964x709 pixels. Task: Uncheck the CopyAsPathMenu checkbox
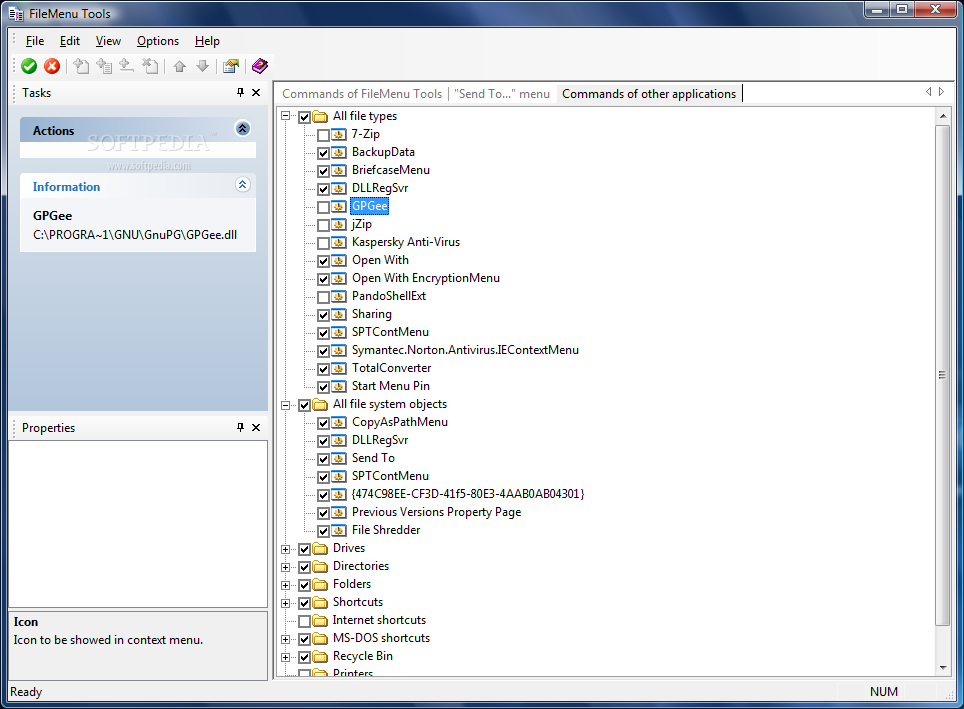pos(323,423)
